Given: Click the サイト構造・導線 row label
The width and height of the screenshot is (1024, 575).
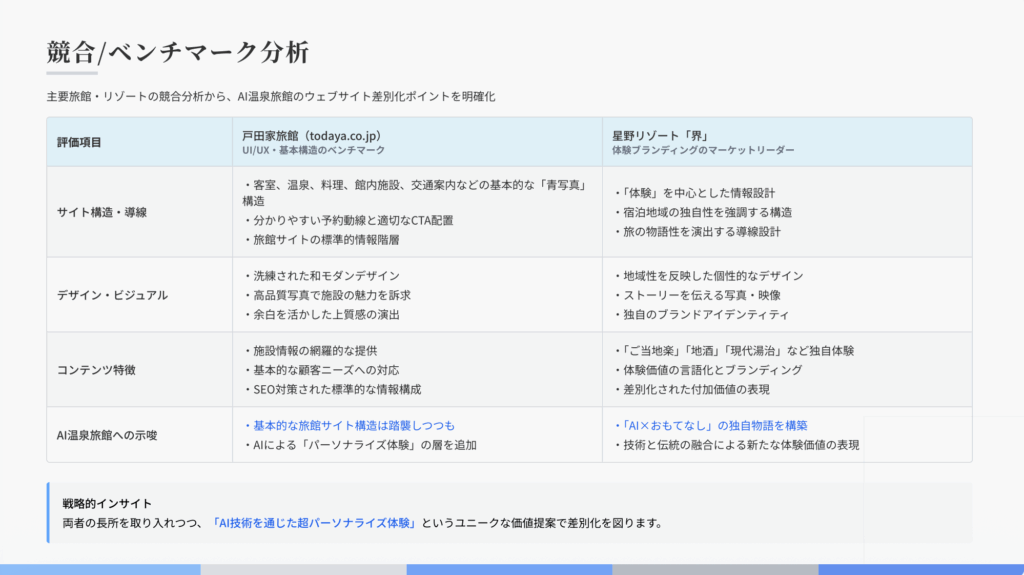Looking at the screenshot, I should (102, 212).
